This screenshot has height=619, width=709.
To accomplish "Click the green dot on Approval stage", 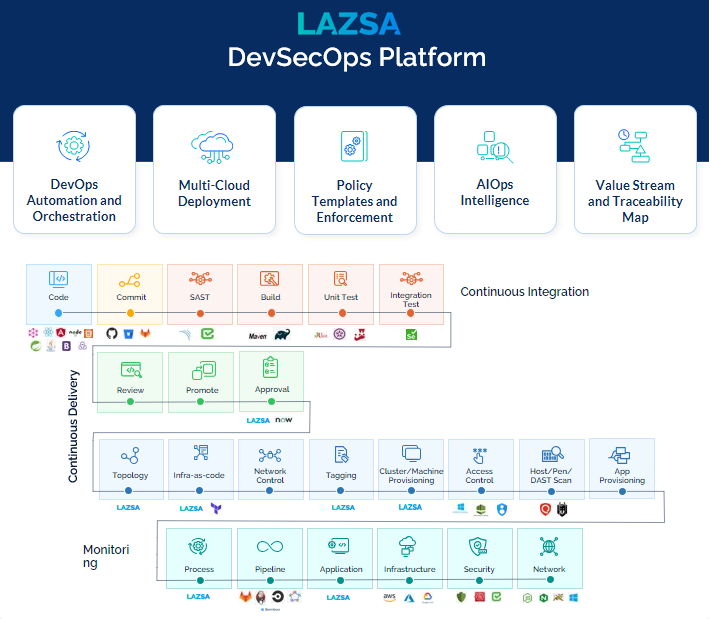I will click(271, 402).
